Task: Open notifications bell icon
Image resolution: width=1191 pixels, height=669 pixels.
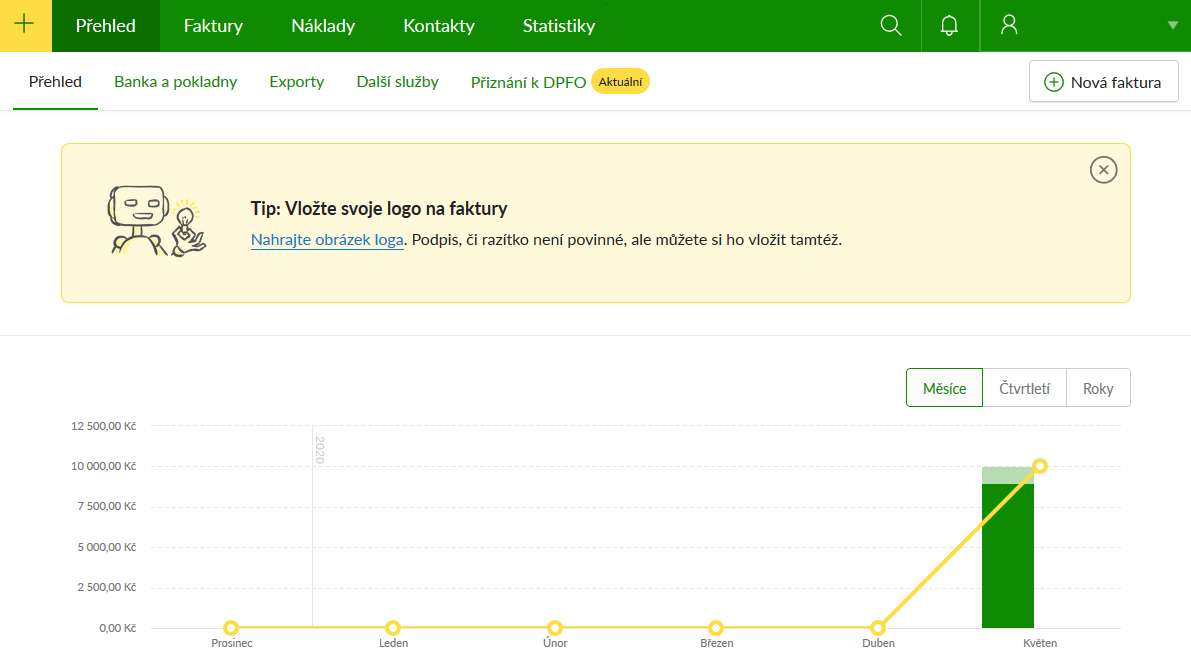Action: 950,26
